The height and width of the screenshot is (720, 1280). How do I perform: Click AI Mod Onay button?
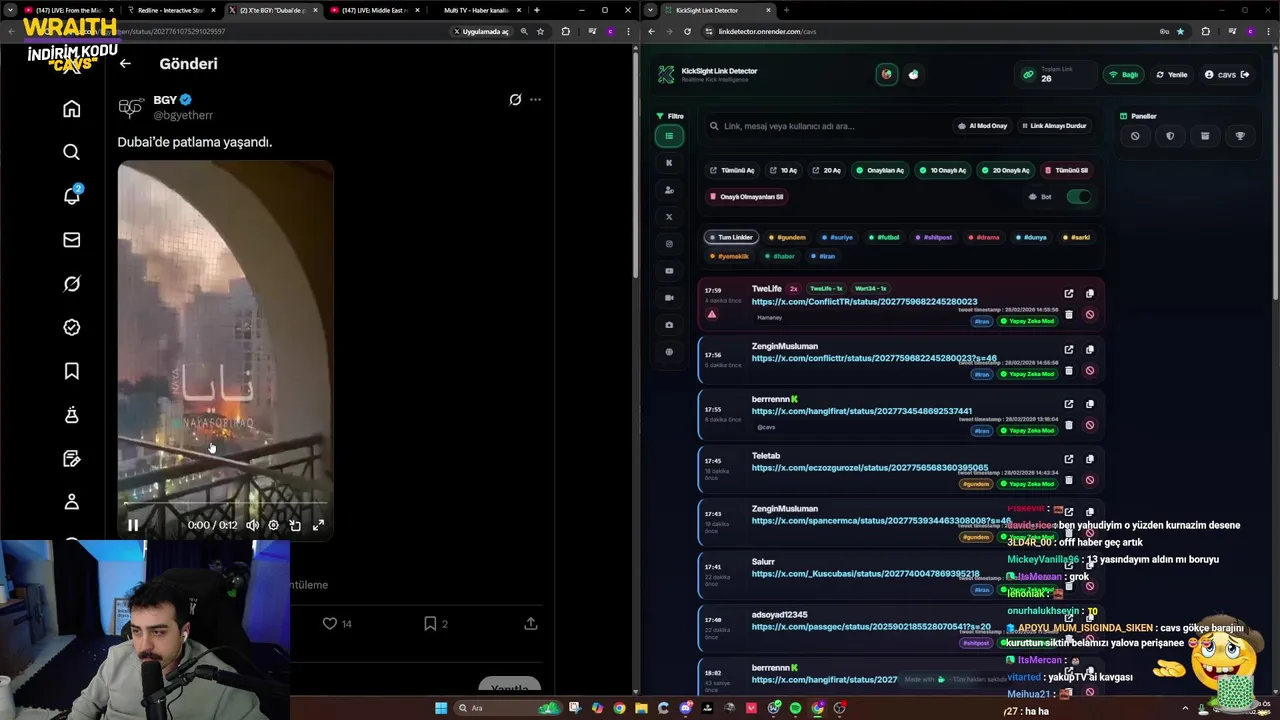[x=982, y=126]
